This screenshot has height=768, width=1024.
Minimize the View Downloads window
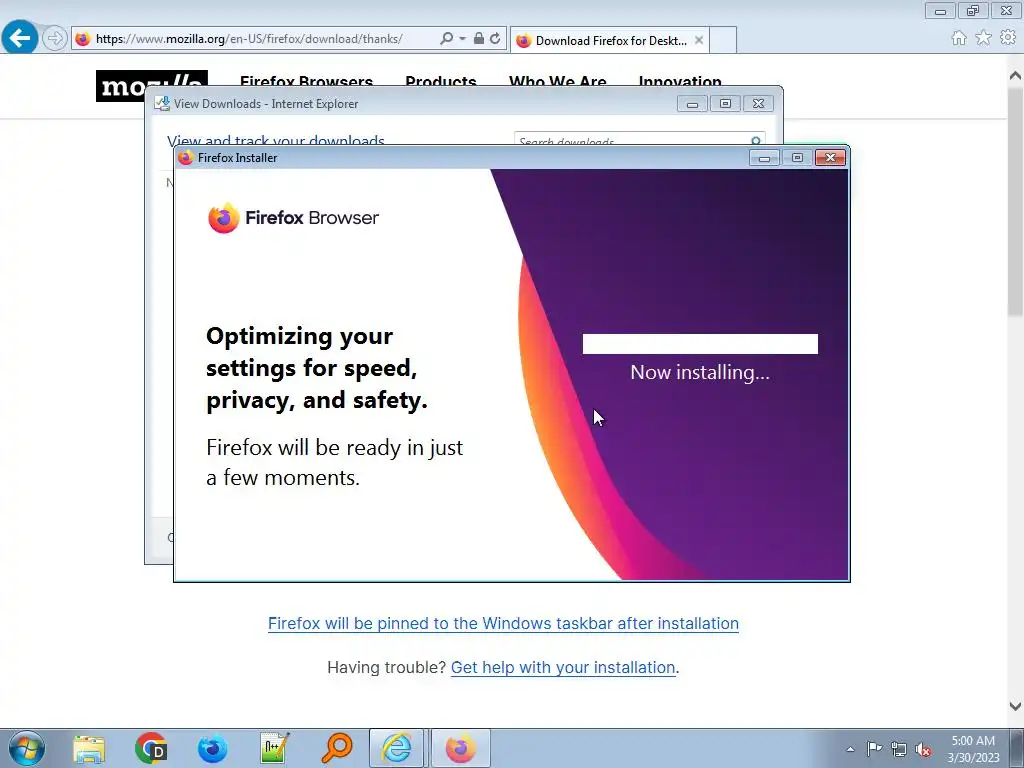[692, 103]
